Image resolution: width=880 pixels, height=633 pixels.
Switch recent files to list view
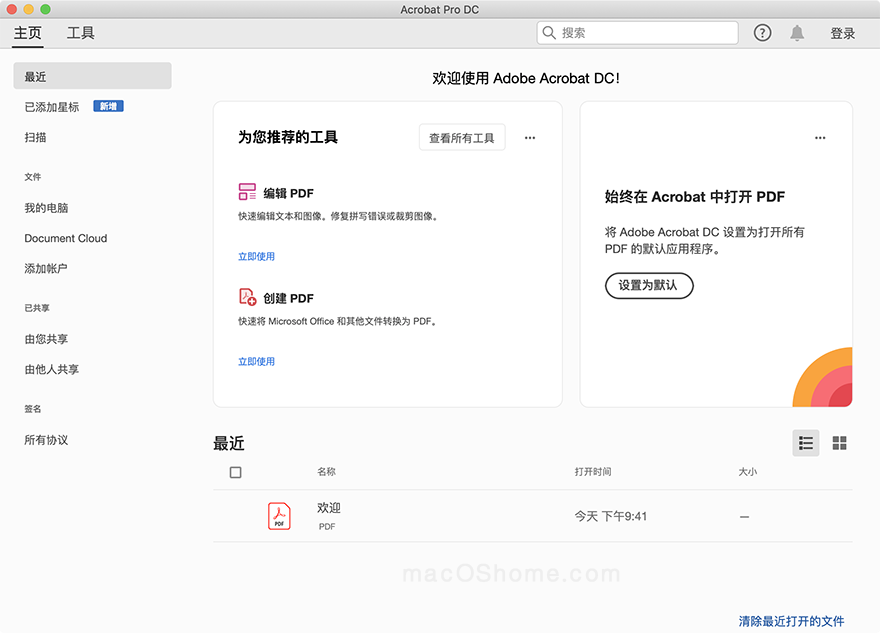point(806,443)
